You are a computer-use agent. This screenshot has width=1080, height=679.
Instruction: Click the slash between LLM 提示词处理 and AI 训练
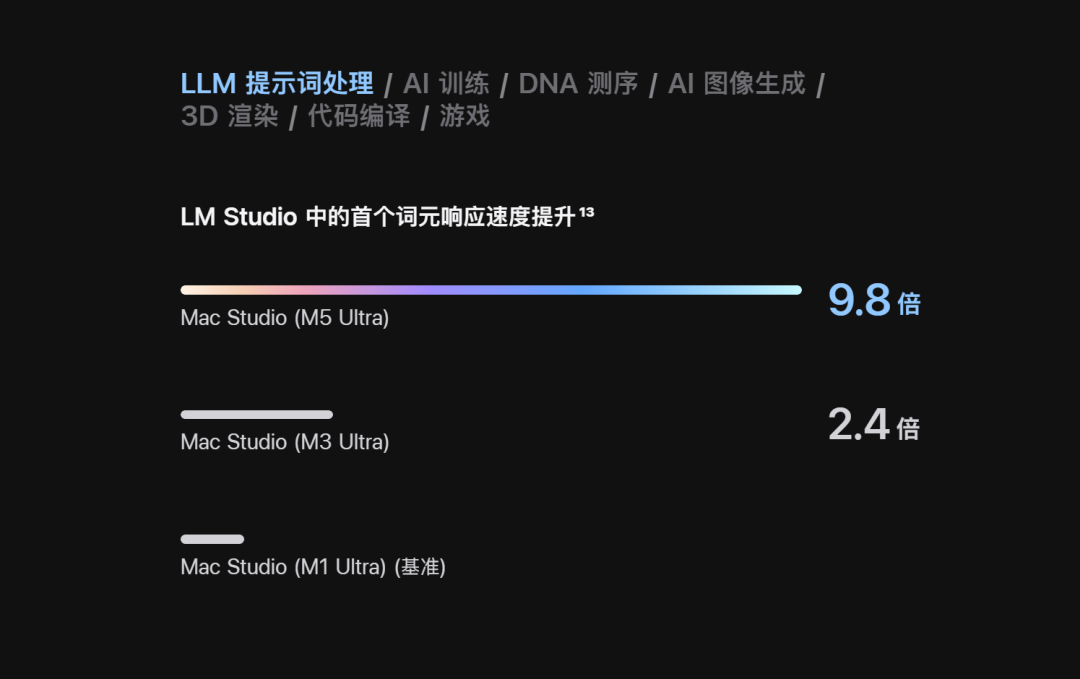388,86
